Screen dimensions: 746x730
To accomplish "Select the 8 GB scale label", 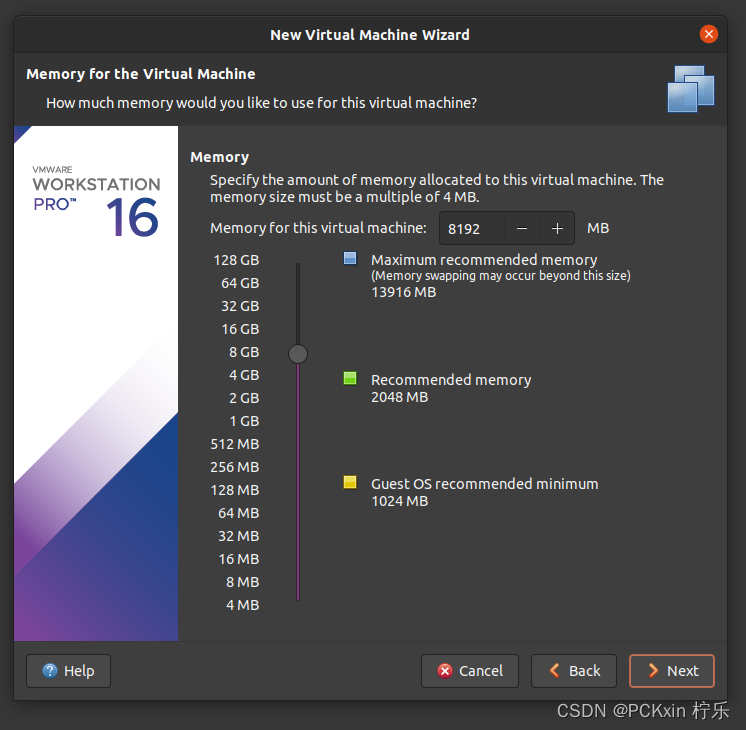I will [x=244, y=352].
